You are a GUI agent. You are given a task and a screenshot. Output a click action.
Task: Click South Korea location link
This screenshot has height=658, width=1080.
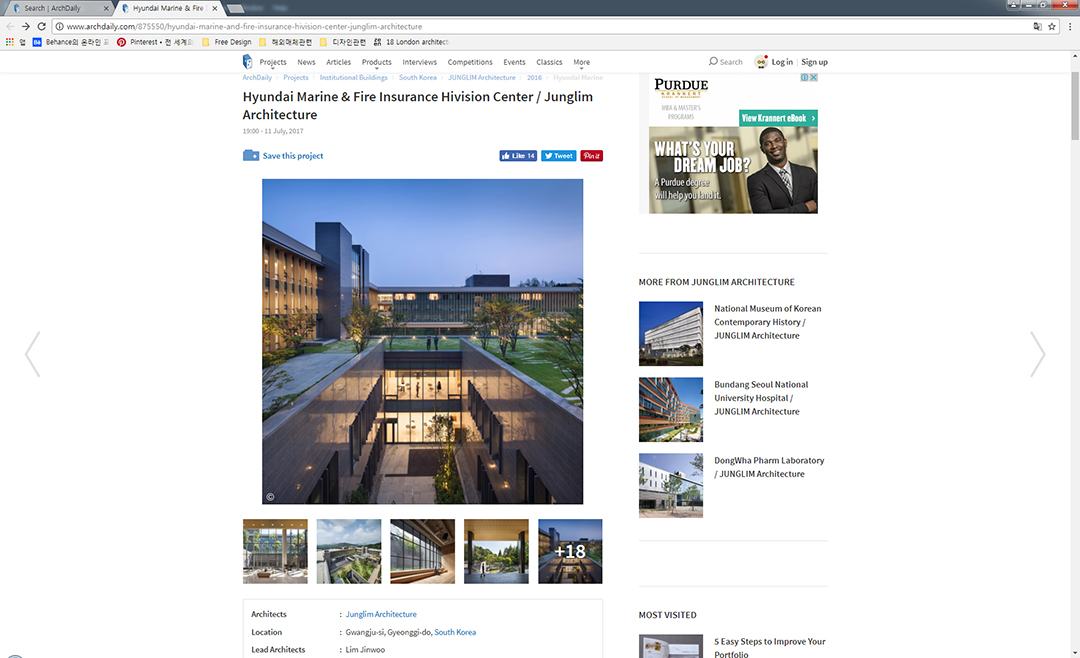pyautogui.click(x=455, y=632)
